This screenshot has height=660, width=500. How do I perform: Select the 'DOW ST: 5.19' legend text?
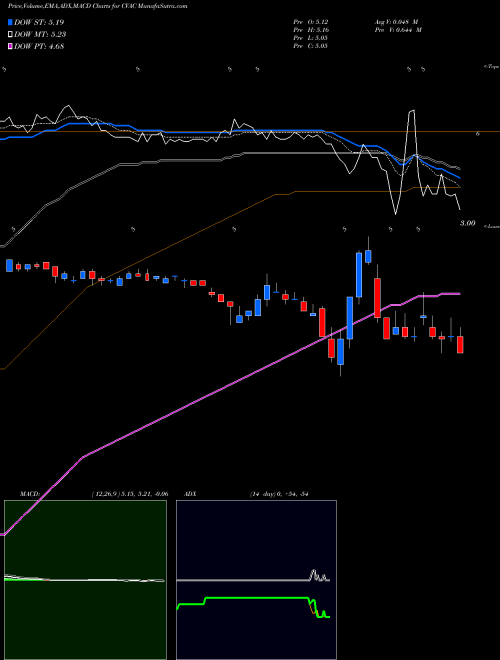(39, 22)
